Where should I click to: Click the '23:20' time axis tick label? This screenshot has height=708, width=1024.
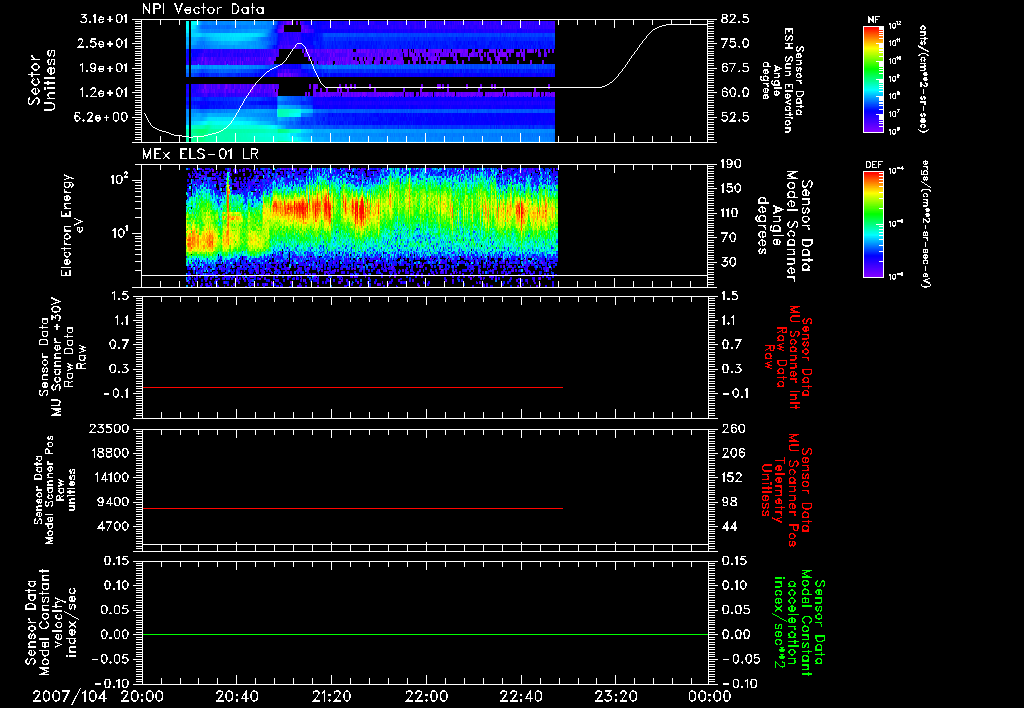pyautogui.click(x=615, y=697)
